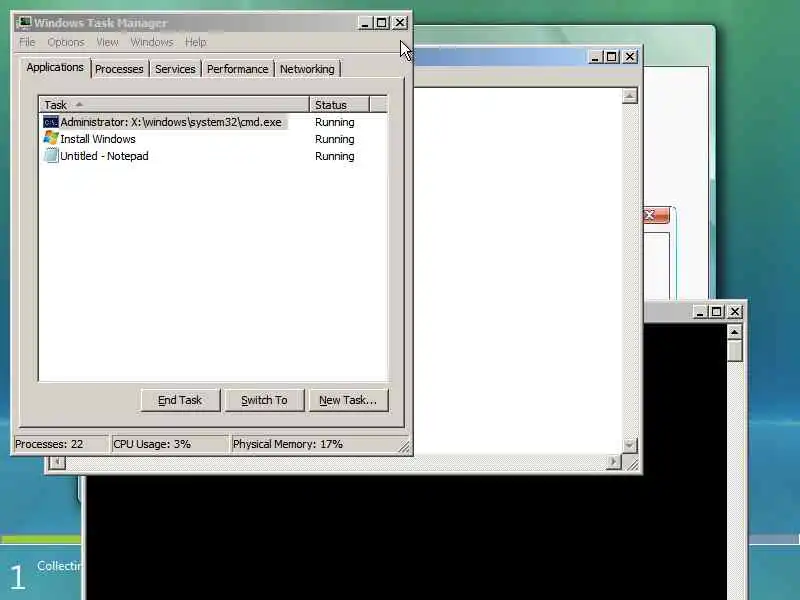Click the Notepad task icon

pyautogui.click(x=51, y=156)
